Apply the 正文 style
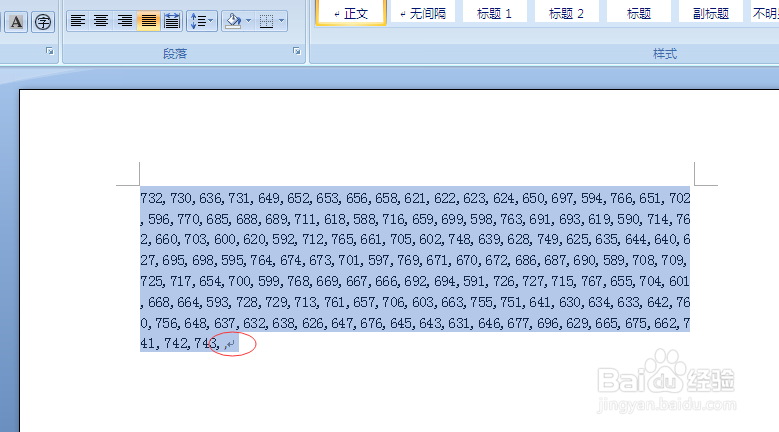 351,12
